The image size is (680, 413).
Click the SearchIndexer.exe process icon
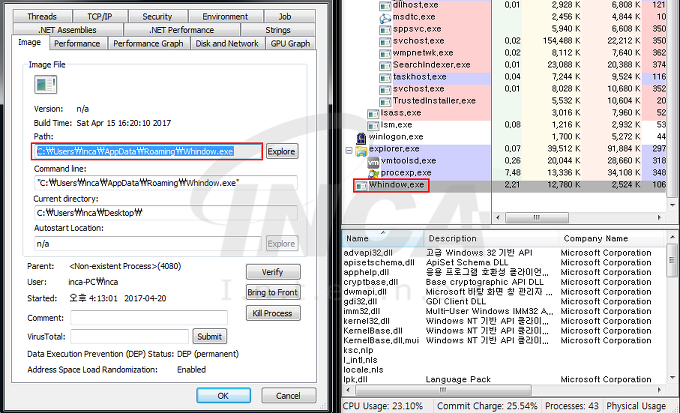385,66
